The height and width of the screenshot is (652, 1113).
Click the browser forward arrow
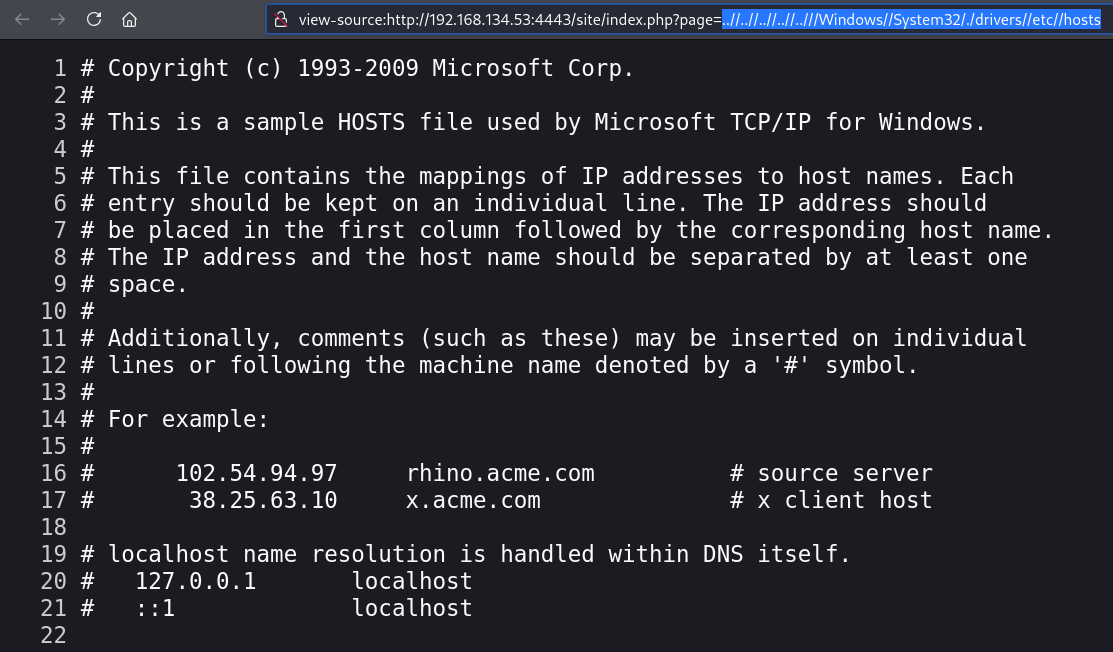[58, 19]
